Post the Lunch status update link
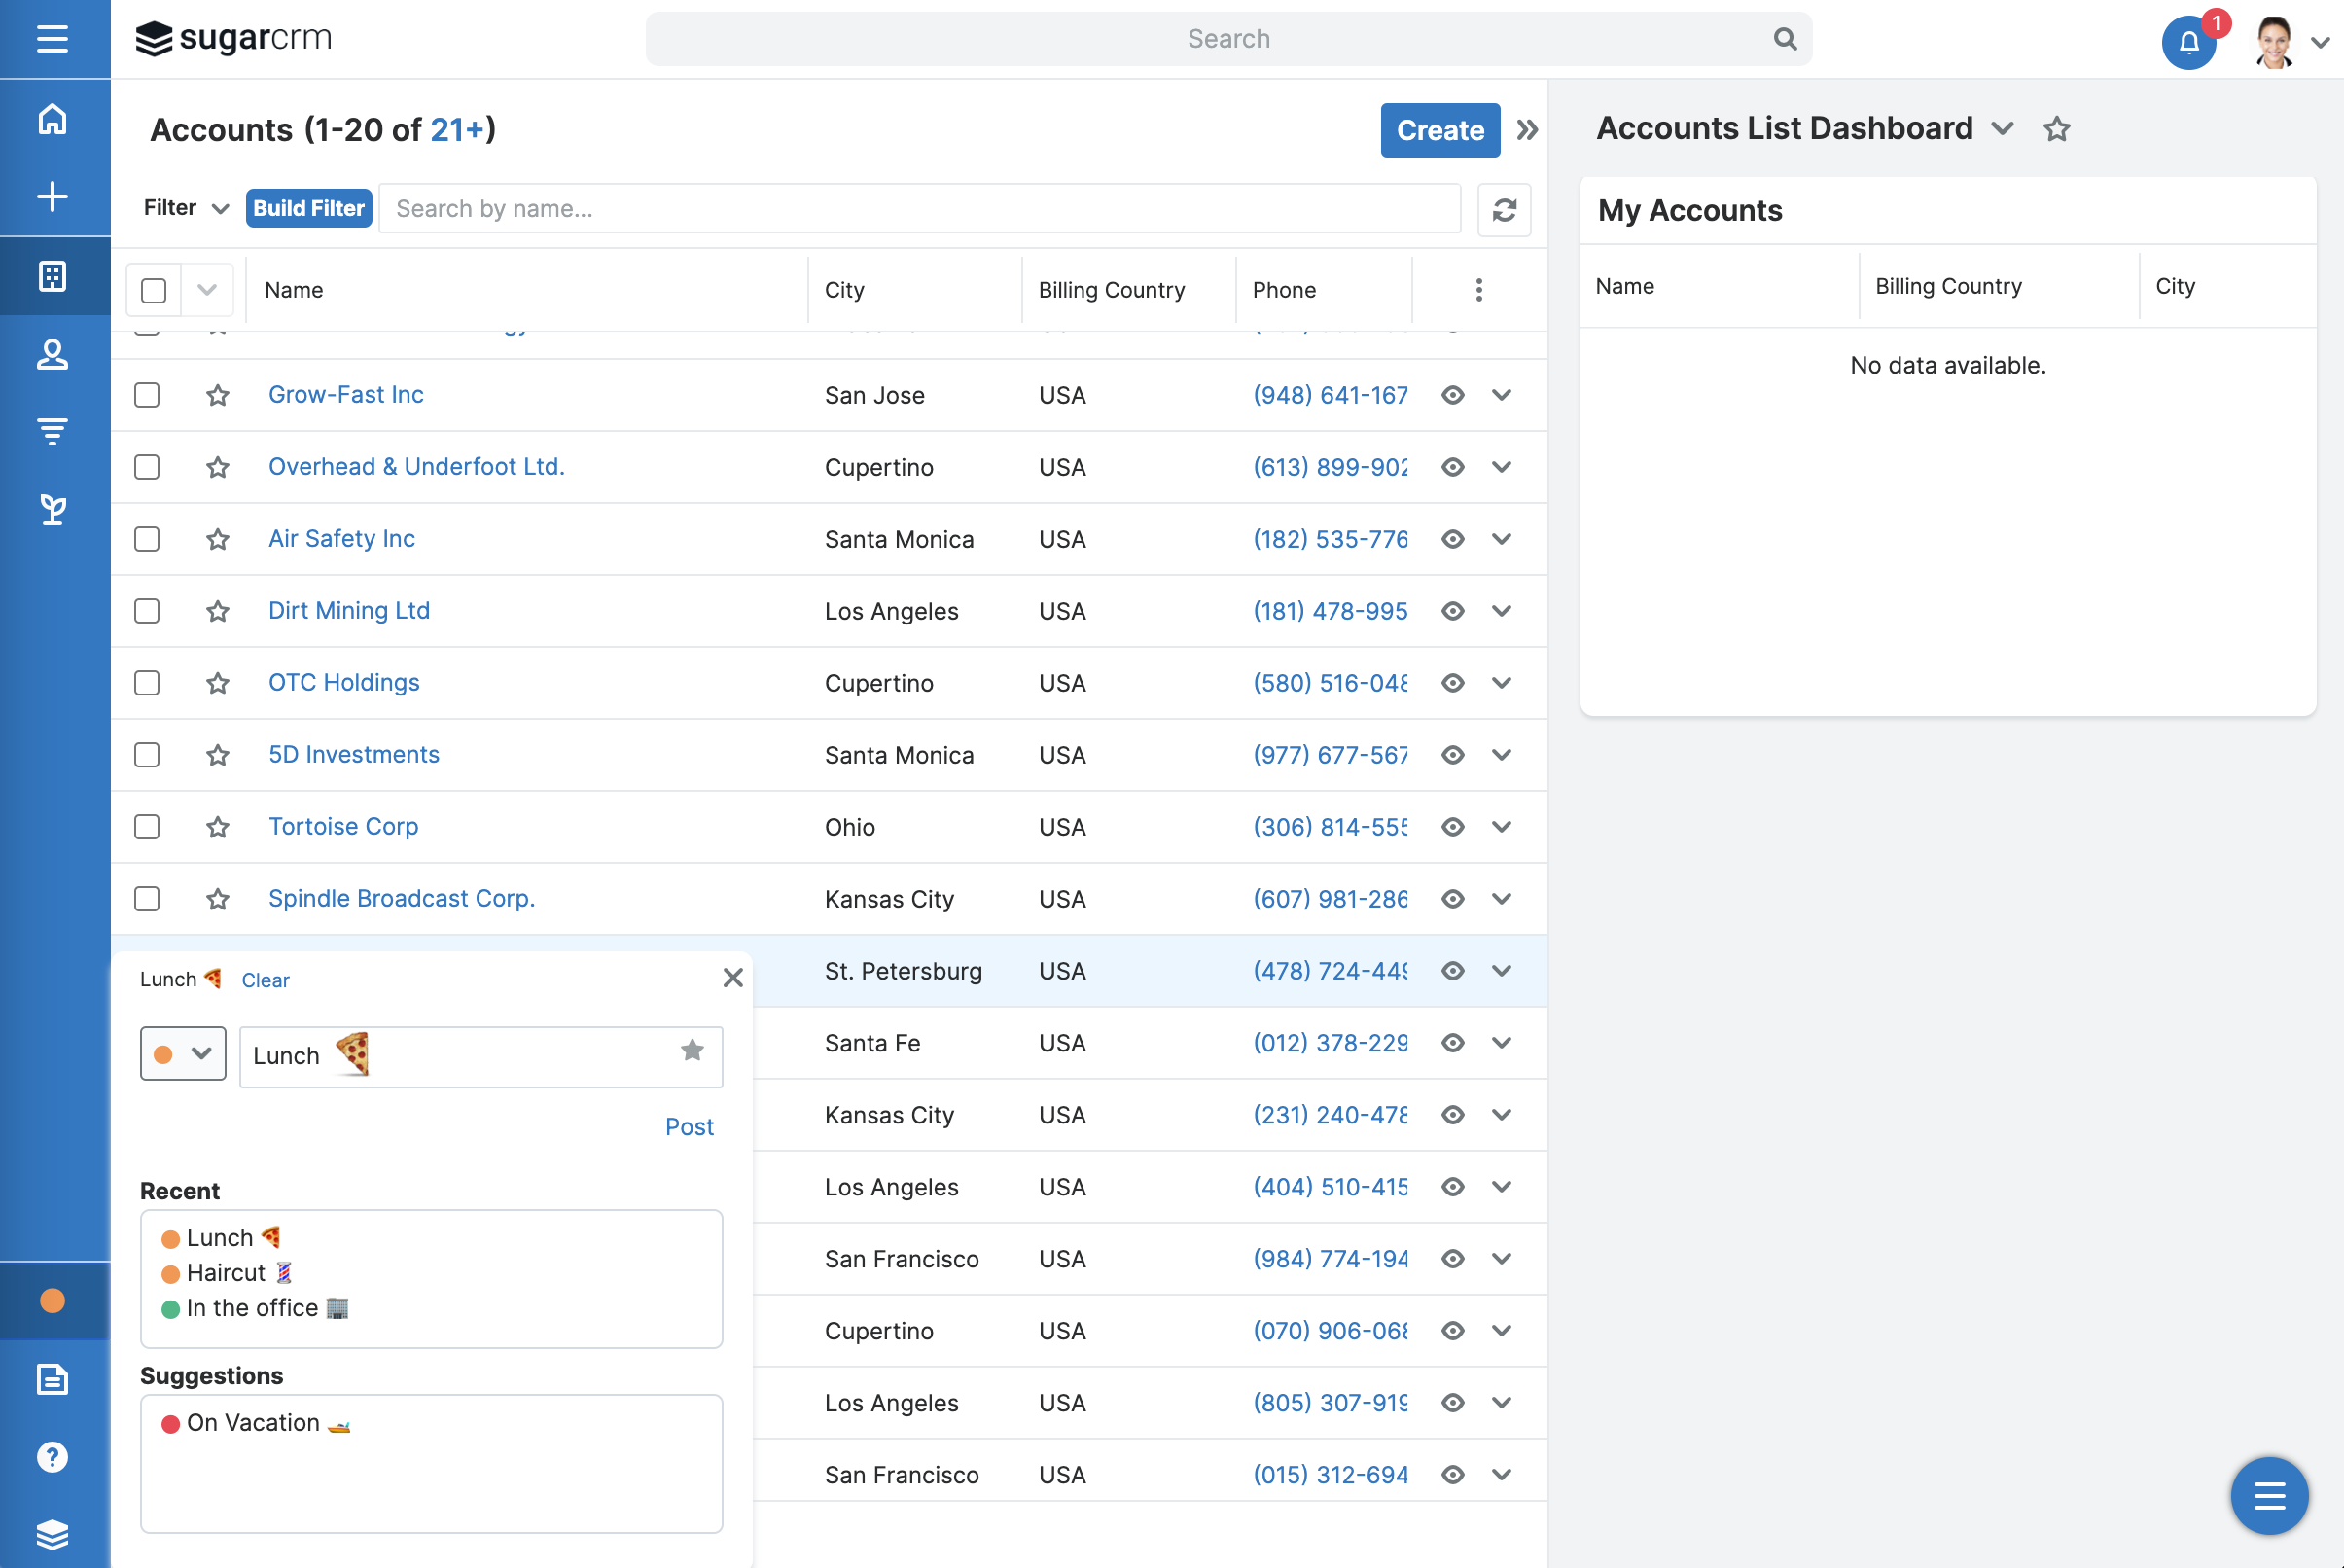 pyautogui.click(x=690, y=1125)
